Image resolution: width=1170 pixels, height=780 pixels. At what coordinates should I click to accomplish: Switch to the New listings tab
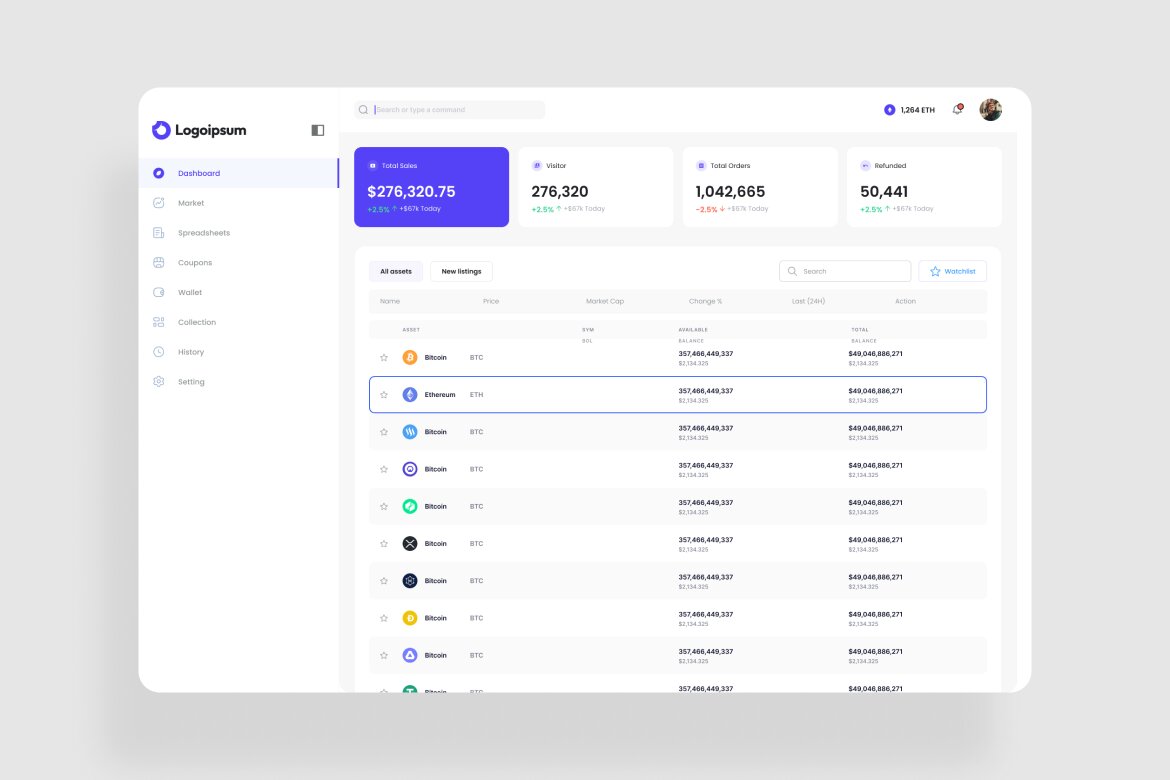[x=461, y=271]
